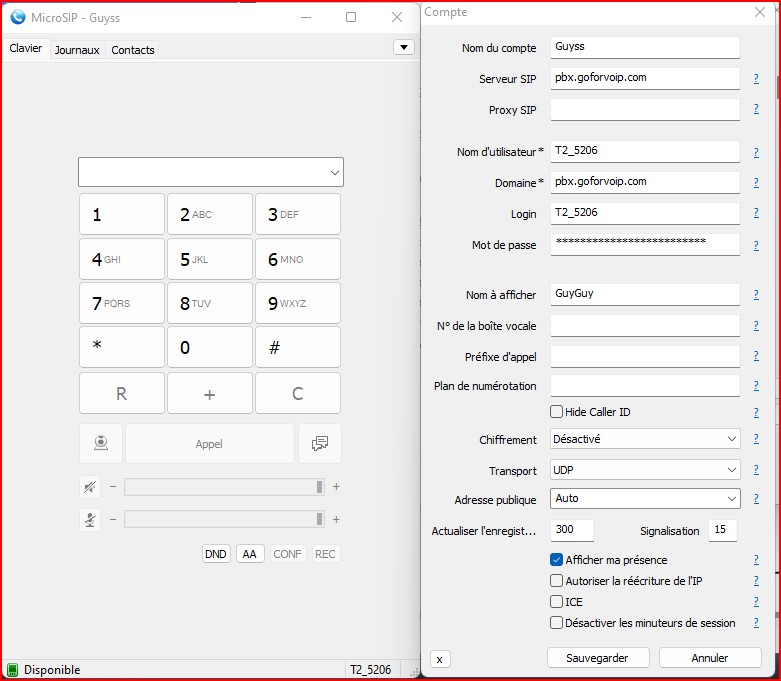781x681 pixels.
Task: Open help link for réécriture de l'IP
Action: coord(756,581)
